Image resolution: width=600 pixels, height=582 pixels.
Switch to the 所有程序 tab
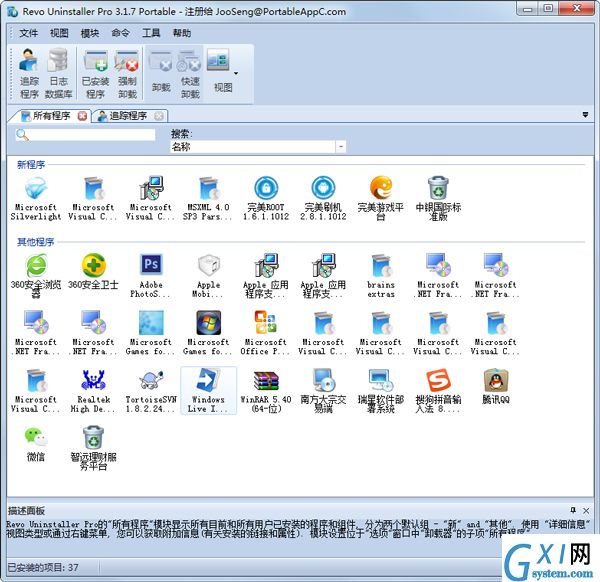tap(51, 116)
